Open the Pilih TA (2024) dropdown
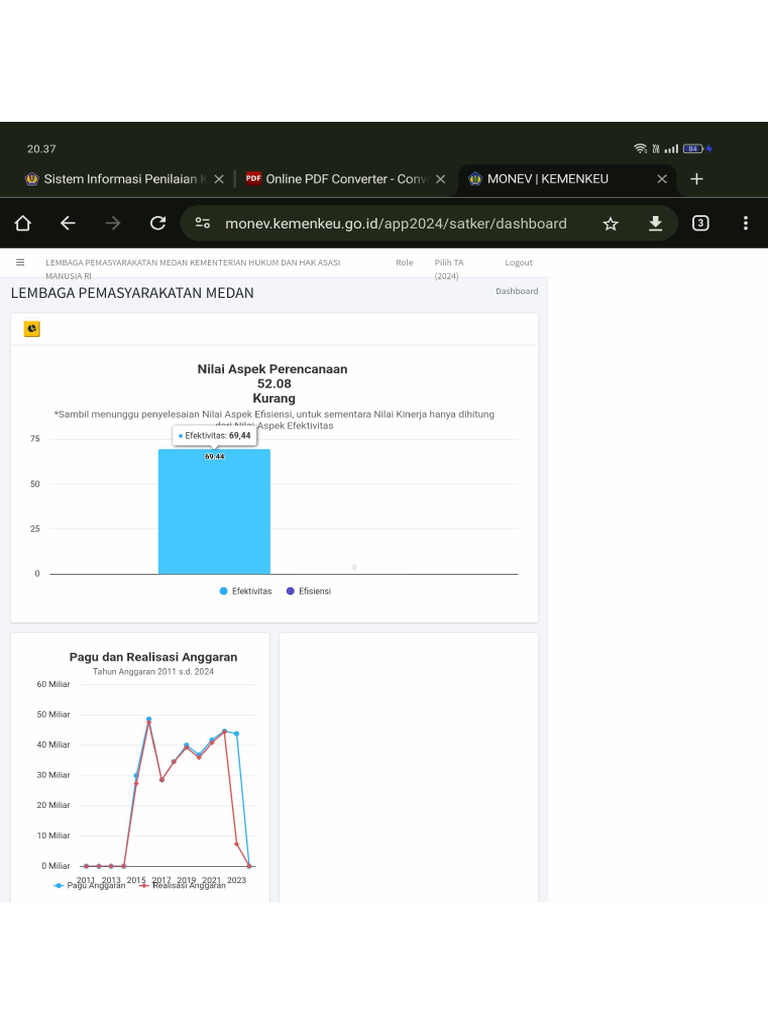The image size is (768, 1024). point(448,268)
